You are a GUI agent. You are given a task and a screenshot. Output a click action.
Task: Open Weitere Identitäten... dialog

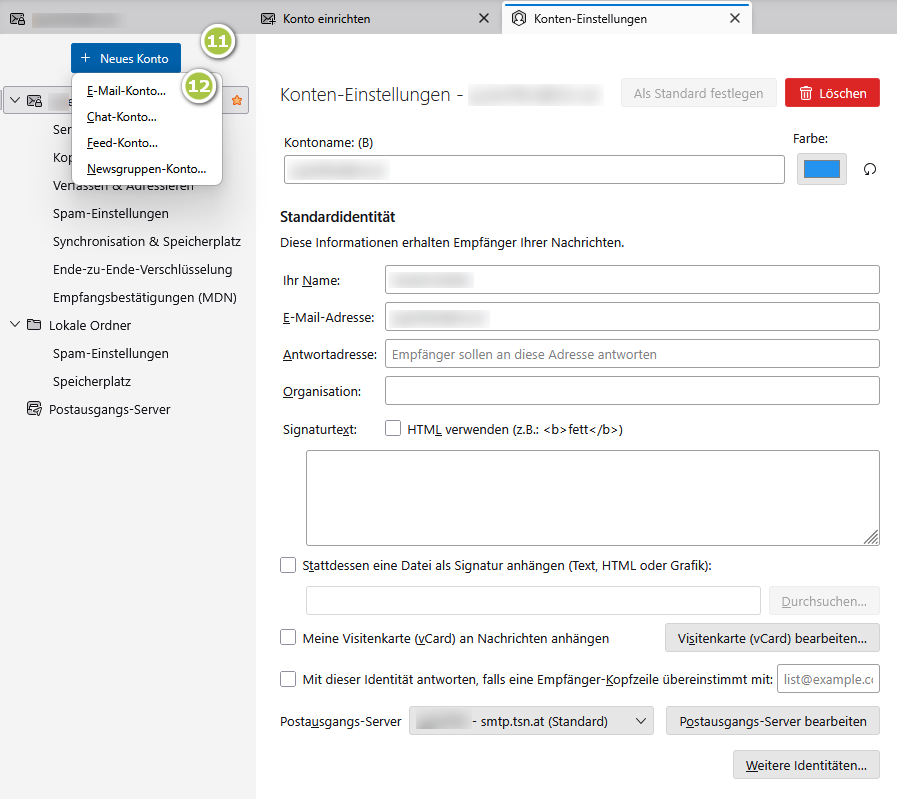(806, 765)
